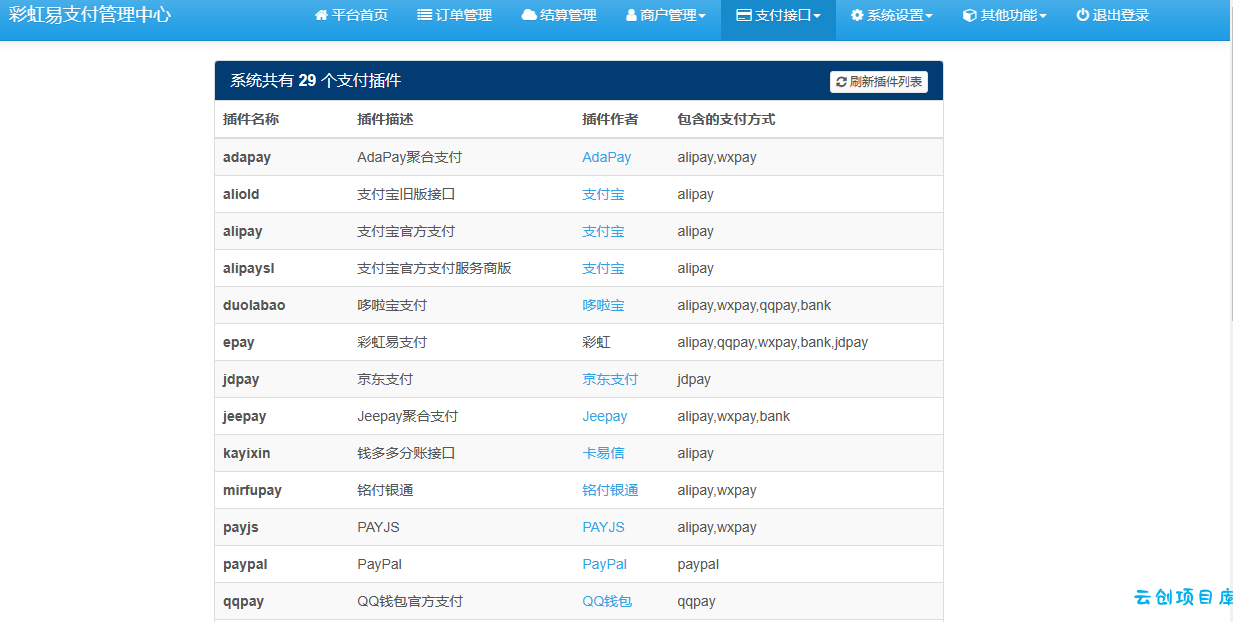Go to 结算管理 in the navbar
This screenshot has width=1233, height=622.
click(558, 16)
